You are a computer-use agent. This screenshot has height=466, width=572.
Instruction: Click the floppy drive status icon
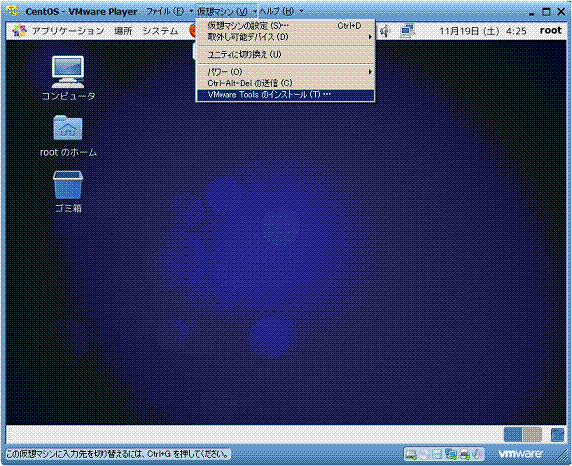coord(437,454)
